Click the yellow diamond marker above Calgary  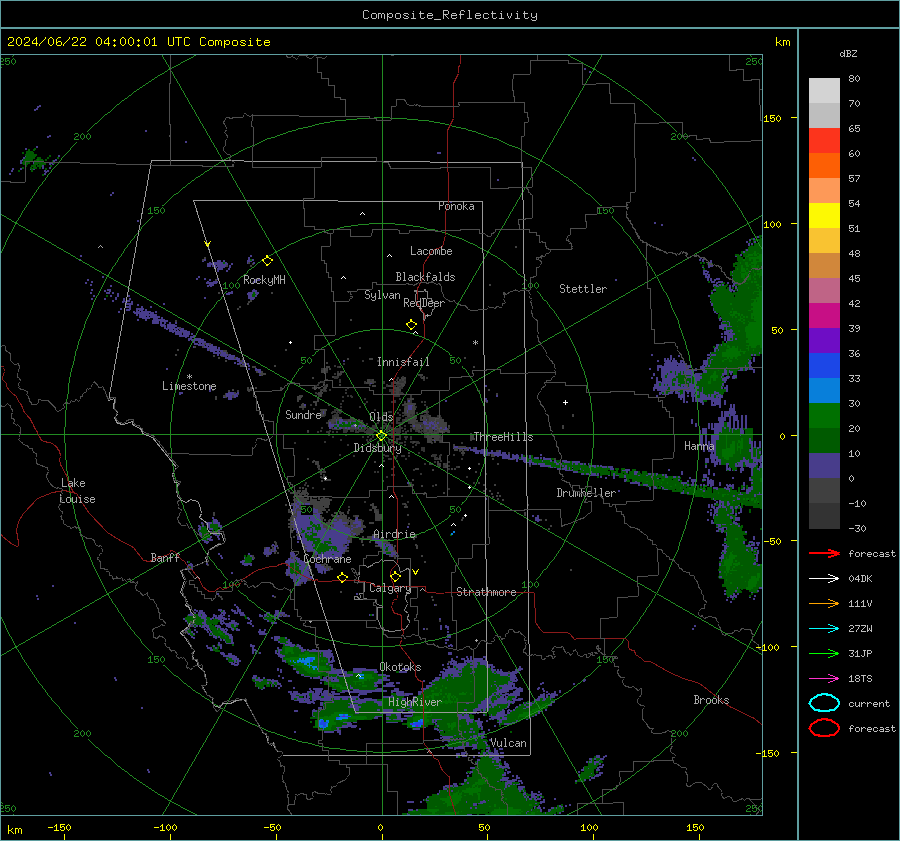point(395,576)
